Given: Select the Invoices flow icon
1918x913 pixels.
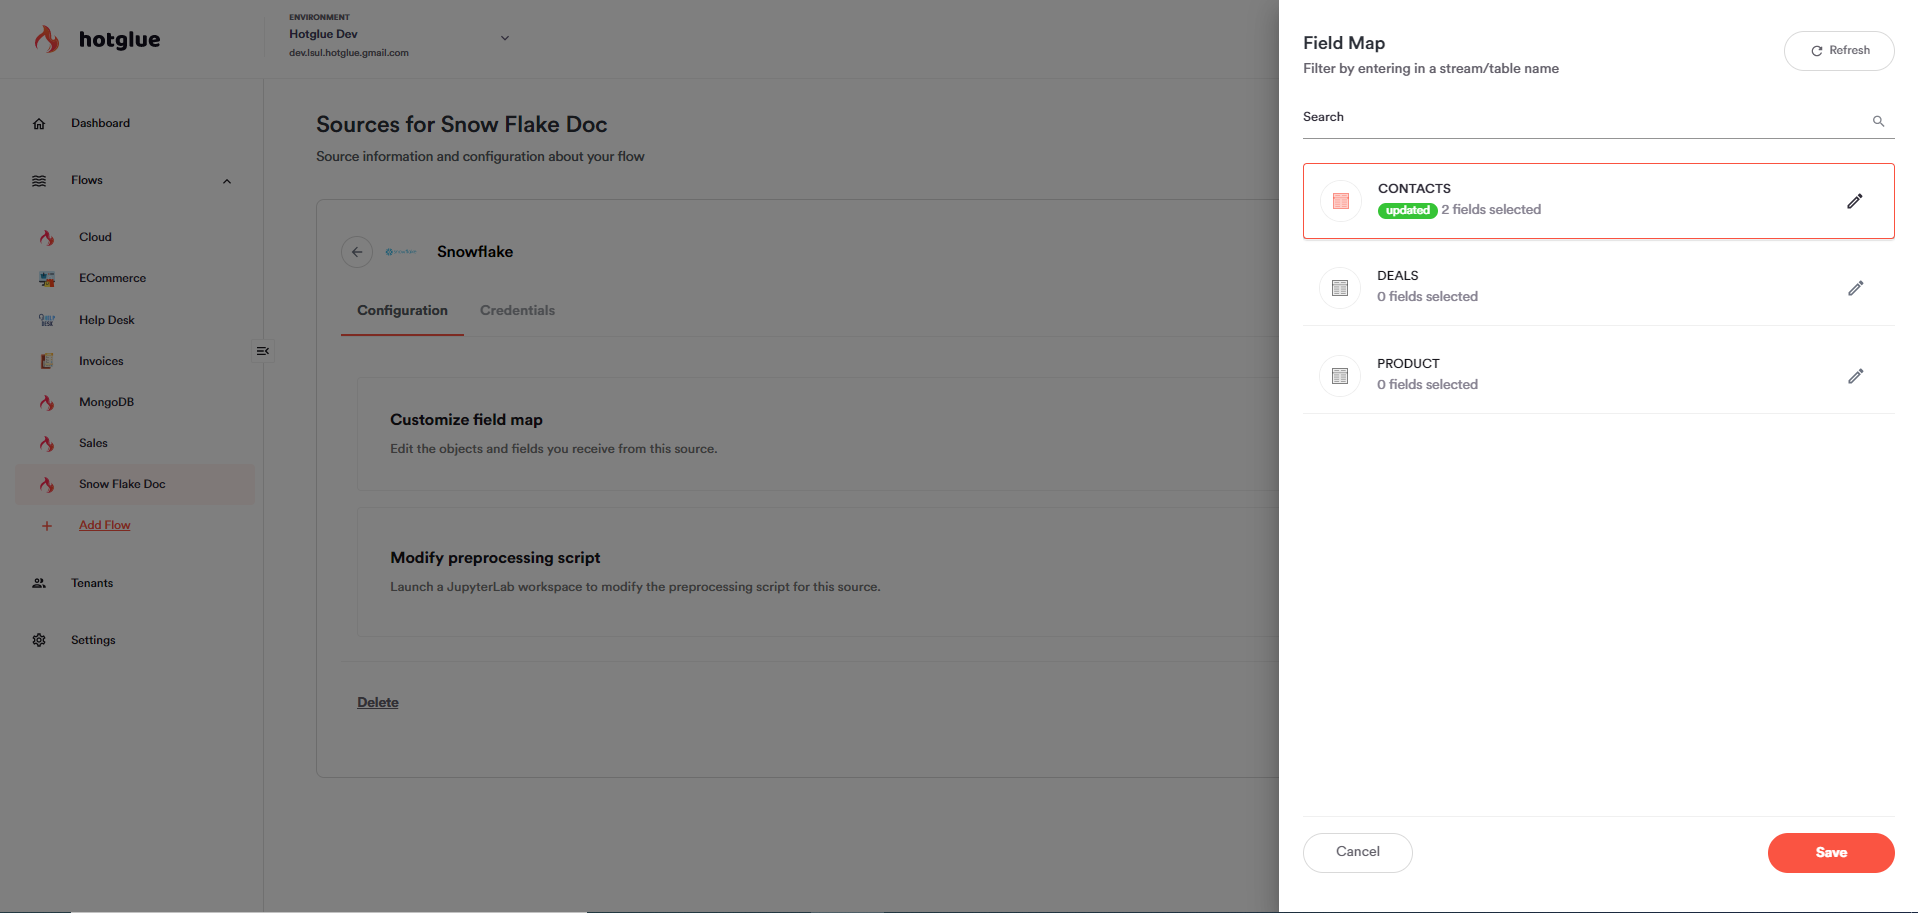Looking at the screenshot, I should tap(47, 361).
